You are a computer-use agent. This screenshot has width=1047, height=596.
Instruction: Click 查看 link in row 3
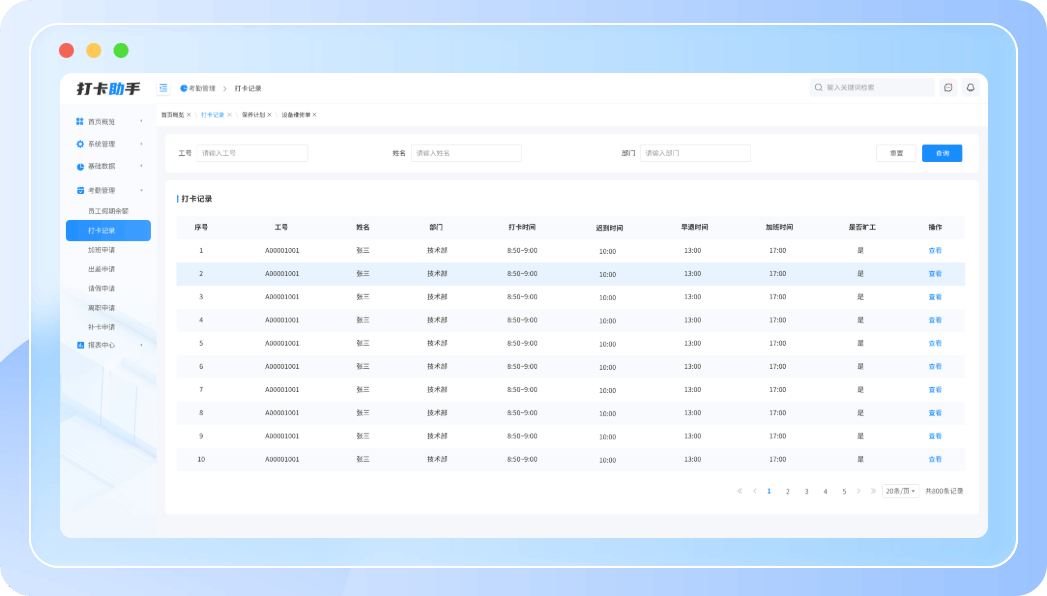tap(935, 297)
